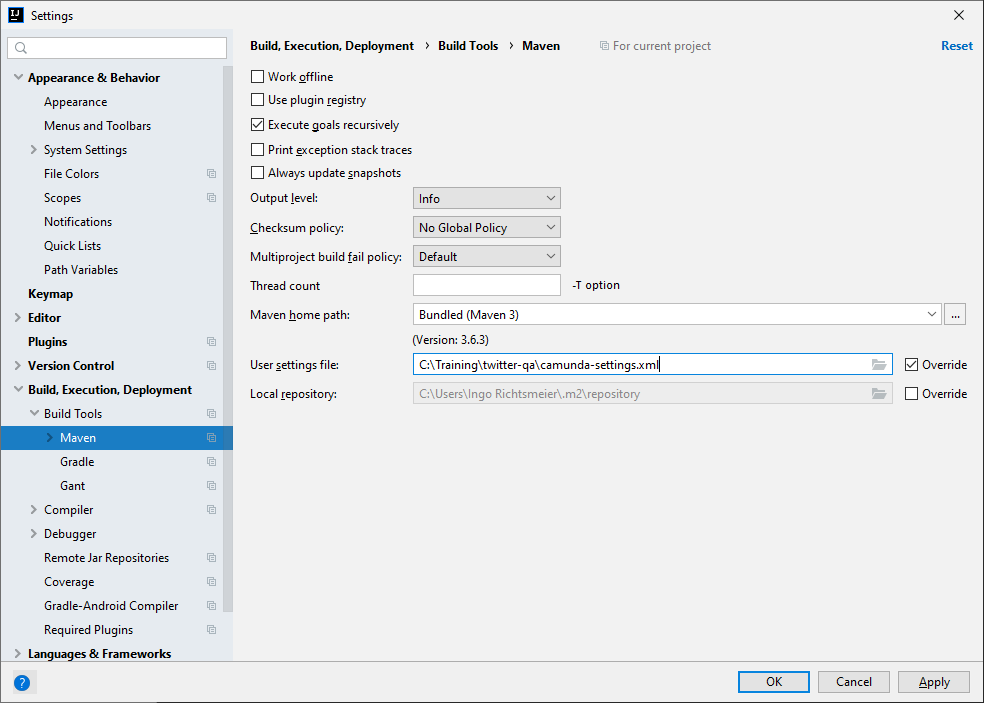The height and width of the screenshot is (703, 984).
Task: Close the Settings dialog
Action: click(x=958, y=15)
